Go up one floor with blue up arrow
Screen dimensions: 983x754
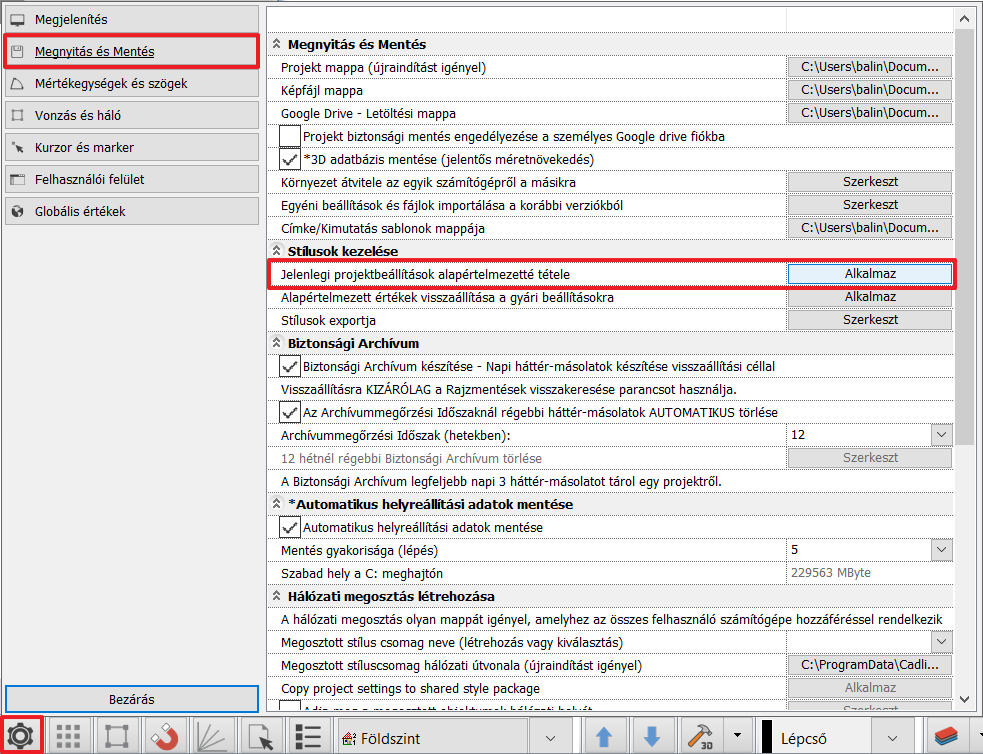click(604, 738)
